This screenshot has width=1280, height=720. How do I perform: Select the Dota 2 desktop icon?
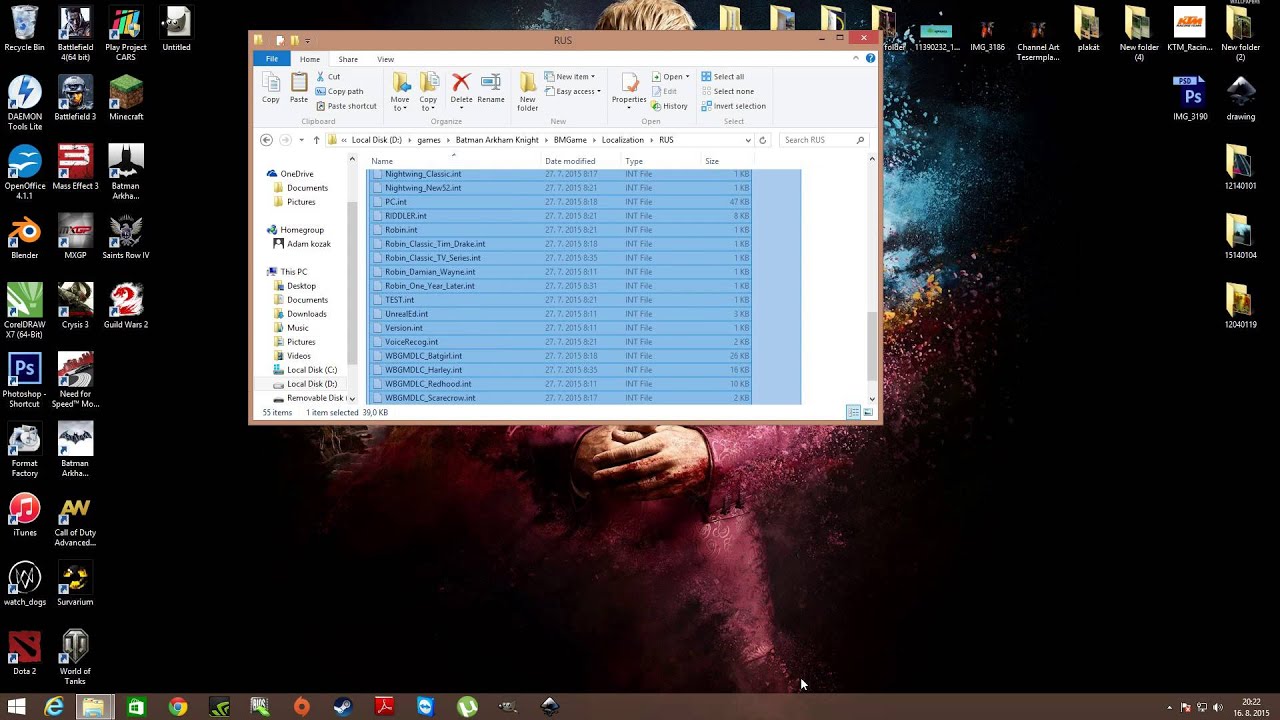coord(25,654)
